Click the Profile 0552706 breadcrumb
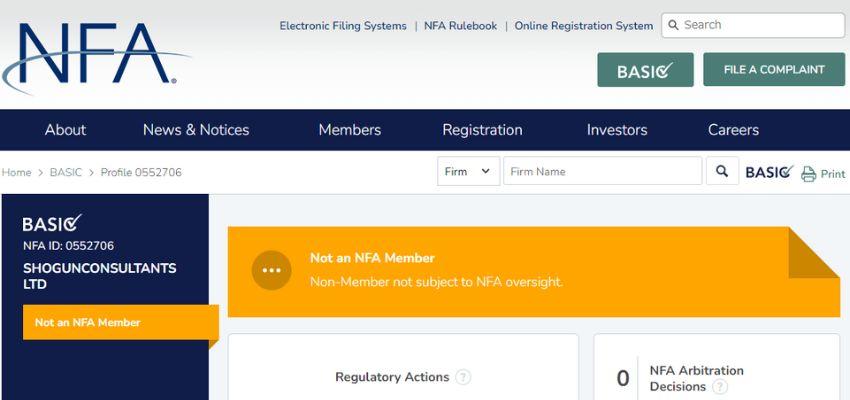 (x=141, y=172)
